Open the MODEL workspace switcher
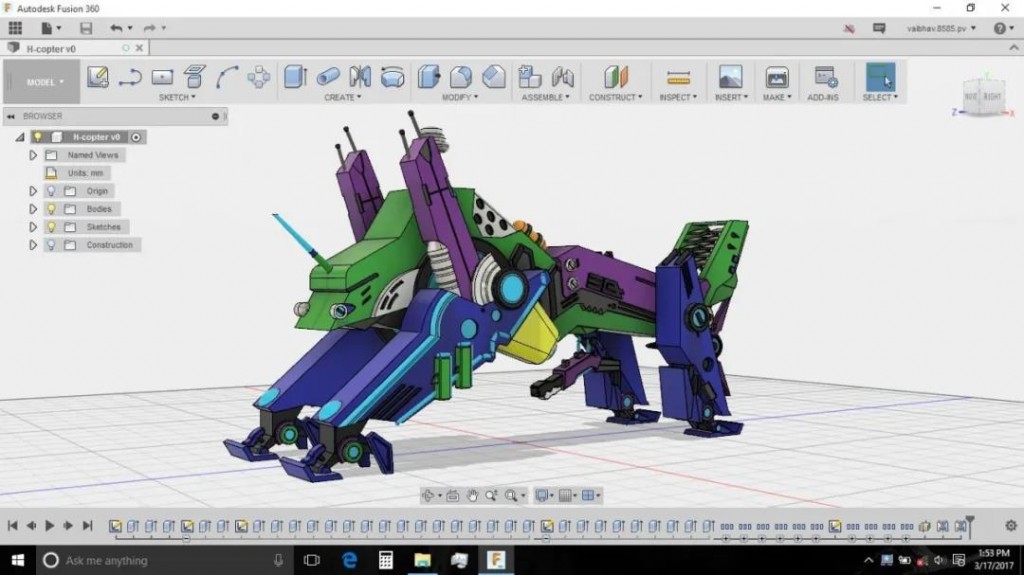This screenshot has width=1024, height=575. coord(44,82)
